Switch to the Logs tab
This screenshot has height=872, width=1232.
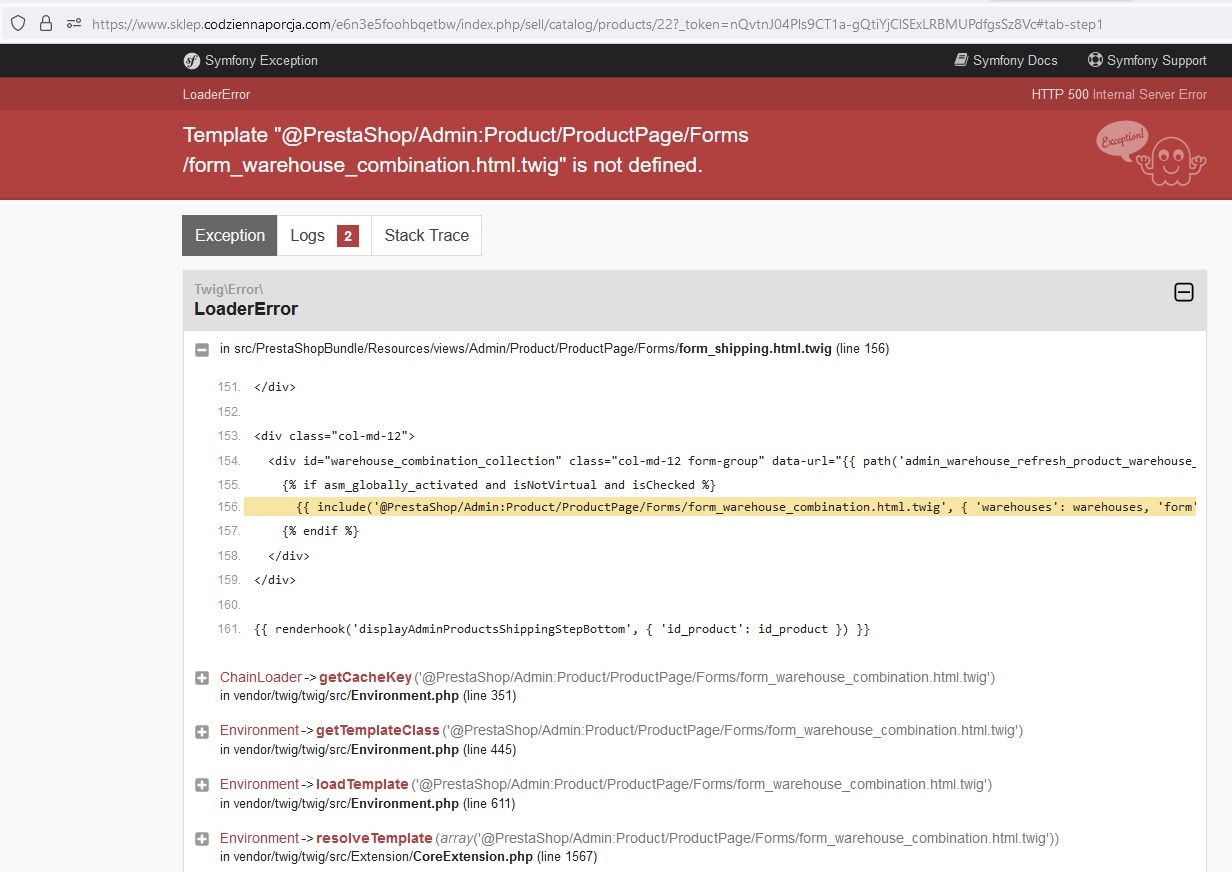click(324, 235)
